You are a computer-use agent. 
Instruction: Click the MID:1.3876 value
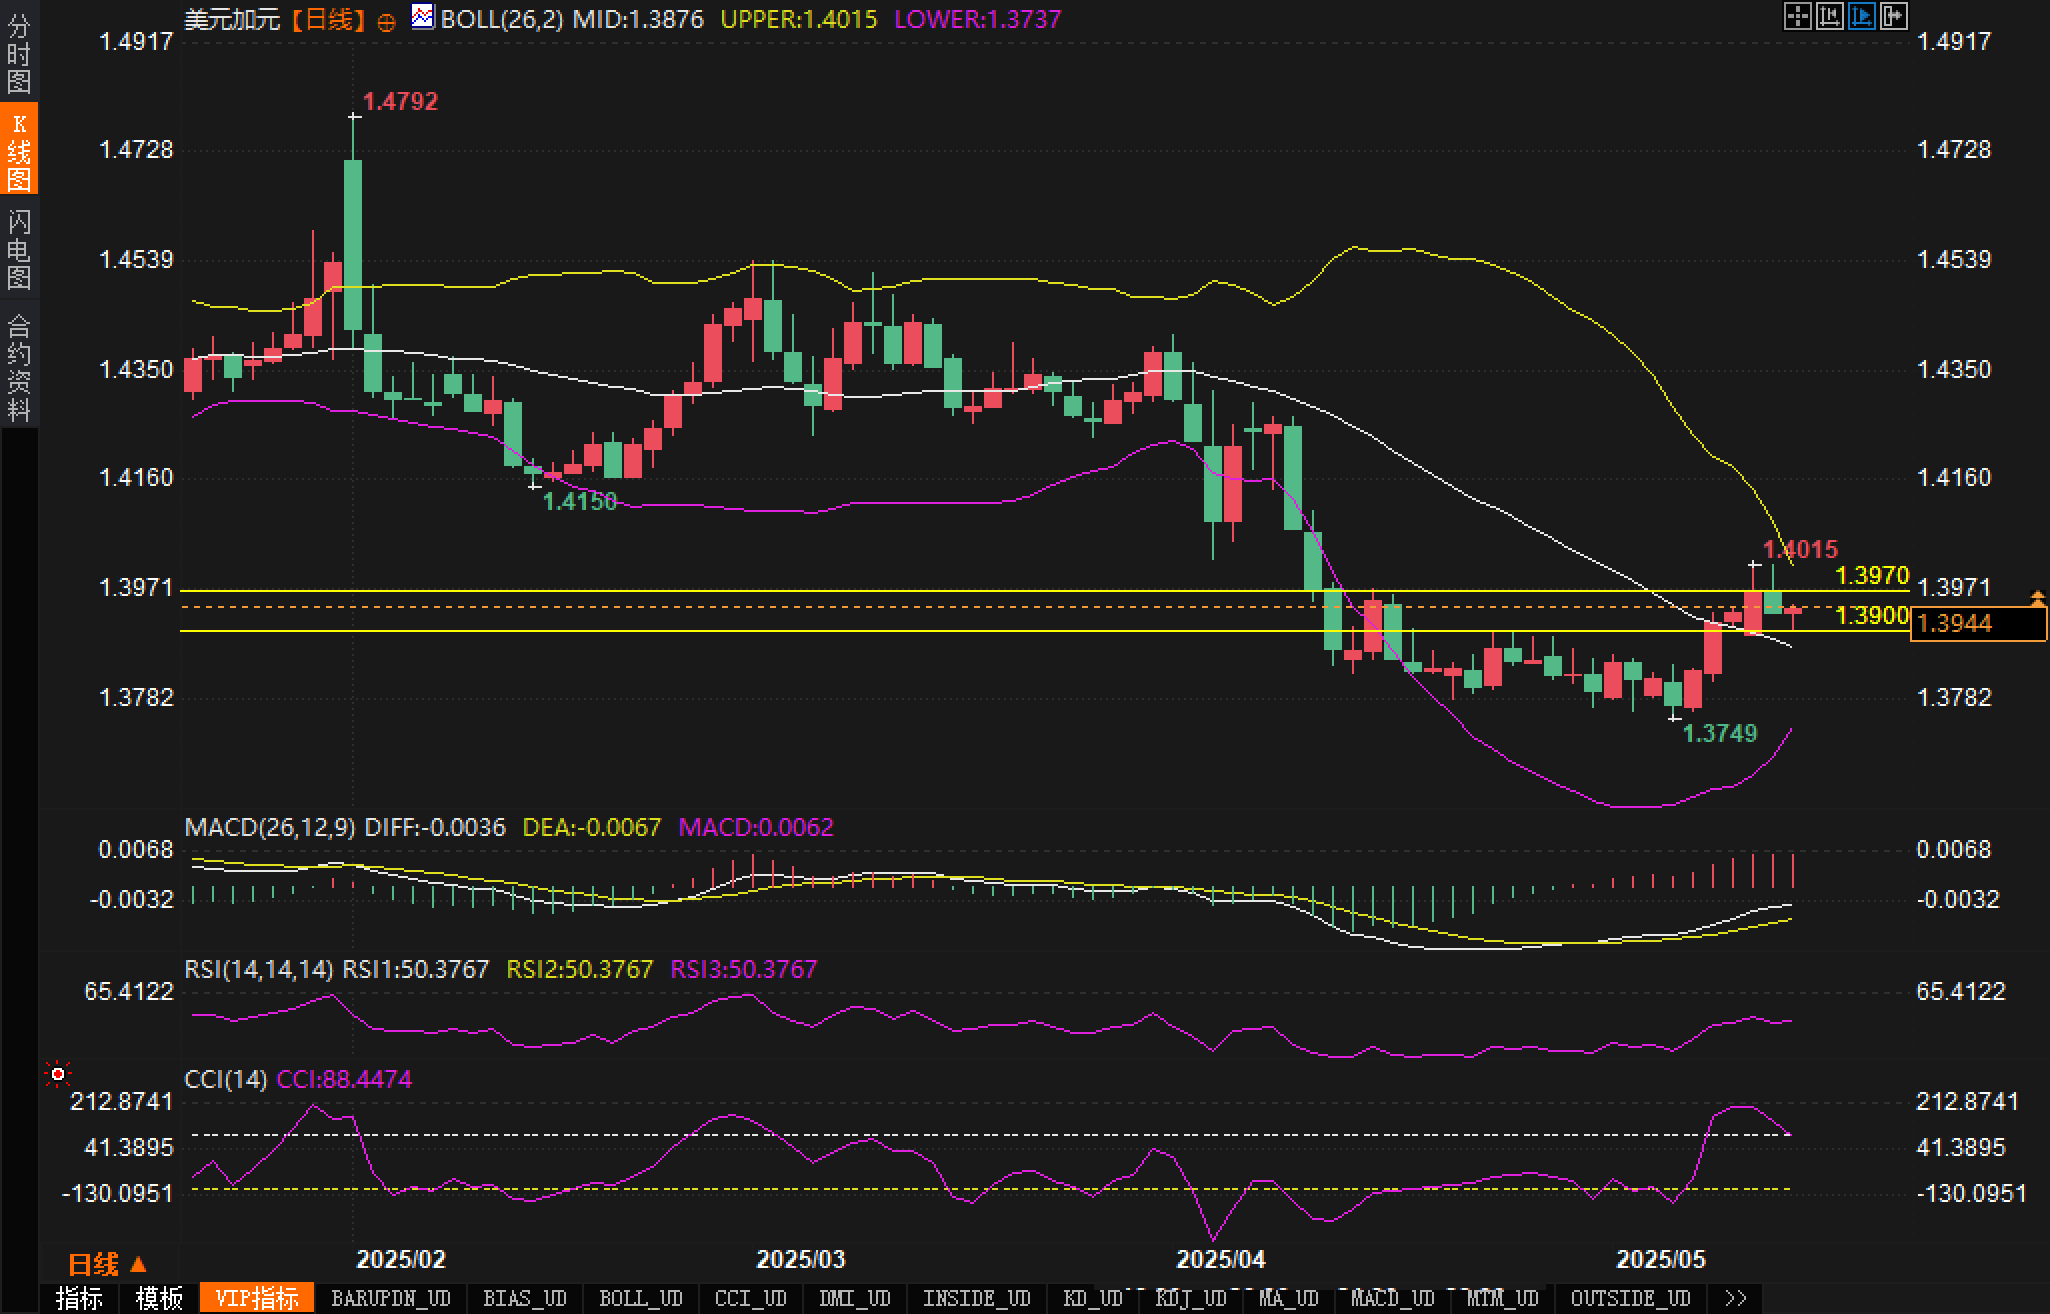(638, 19)
